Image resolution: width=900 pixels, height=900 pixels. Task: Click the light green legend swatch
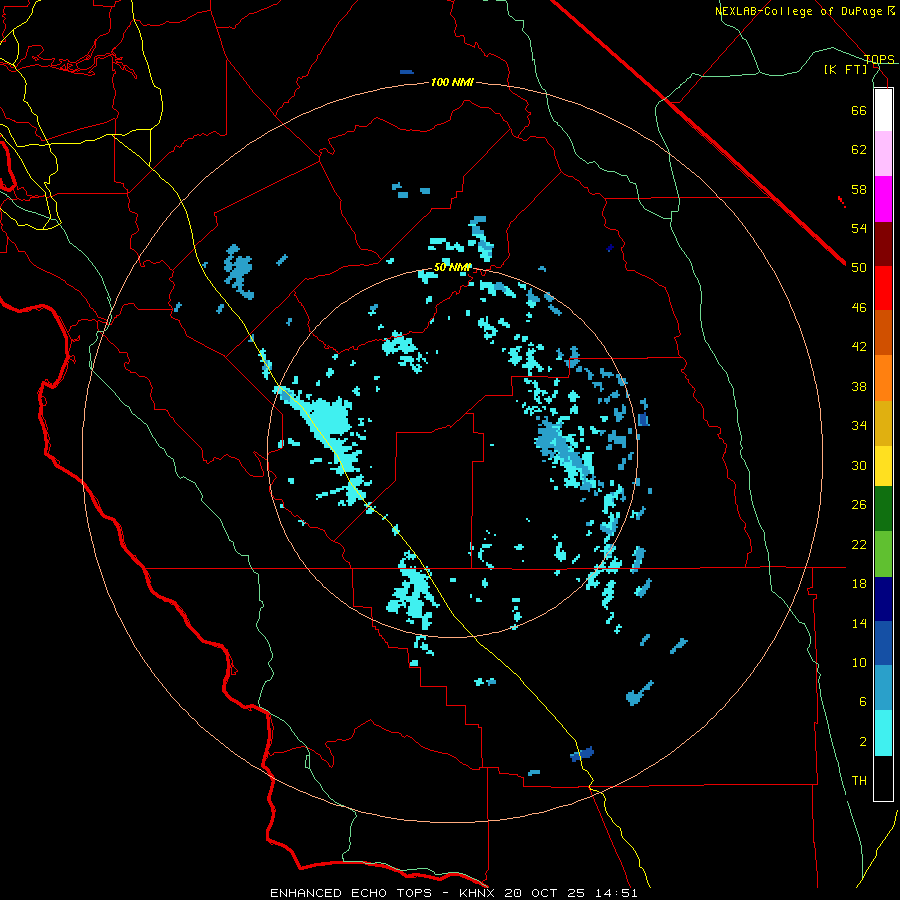(883, 554)
